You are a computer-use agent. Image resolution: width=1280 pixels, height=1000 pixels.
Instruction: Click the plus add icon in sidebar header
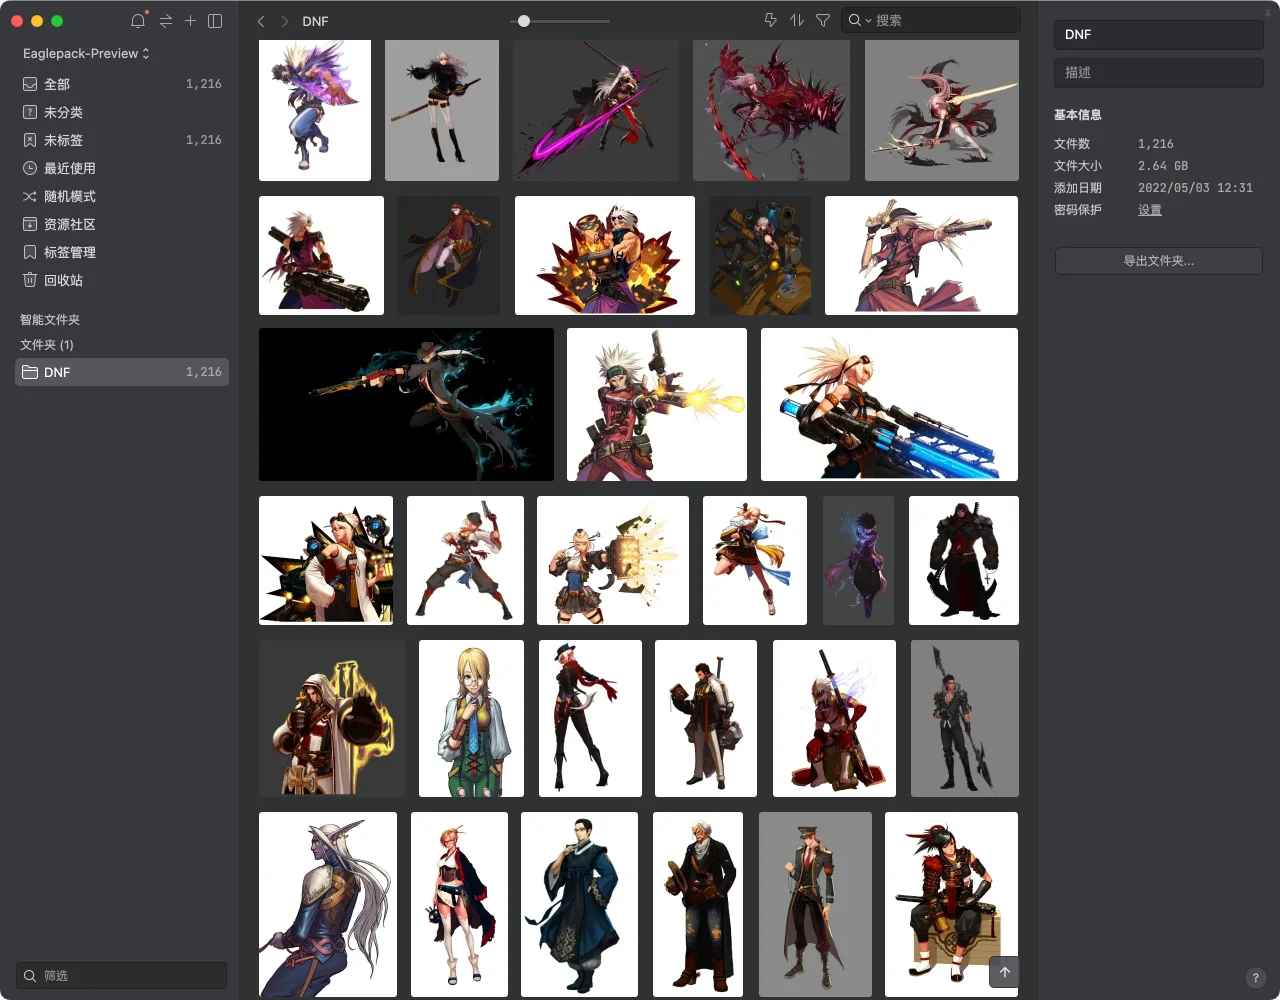190,20
